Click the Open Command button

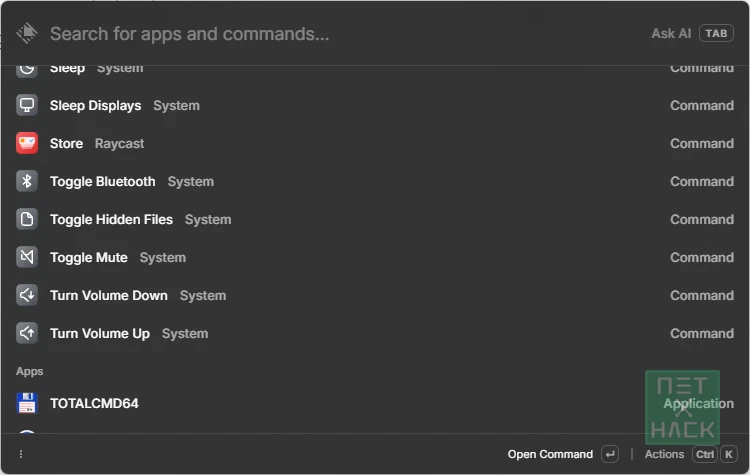(x=550, y=454)
